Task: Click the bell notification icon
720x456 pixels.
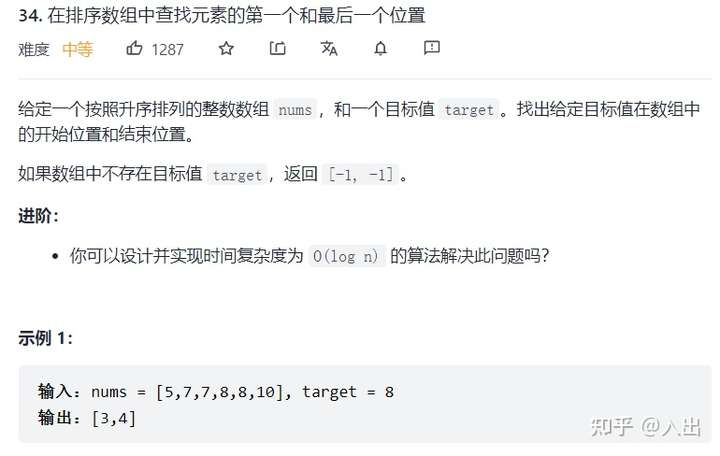Action: 380,48
